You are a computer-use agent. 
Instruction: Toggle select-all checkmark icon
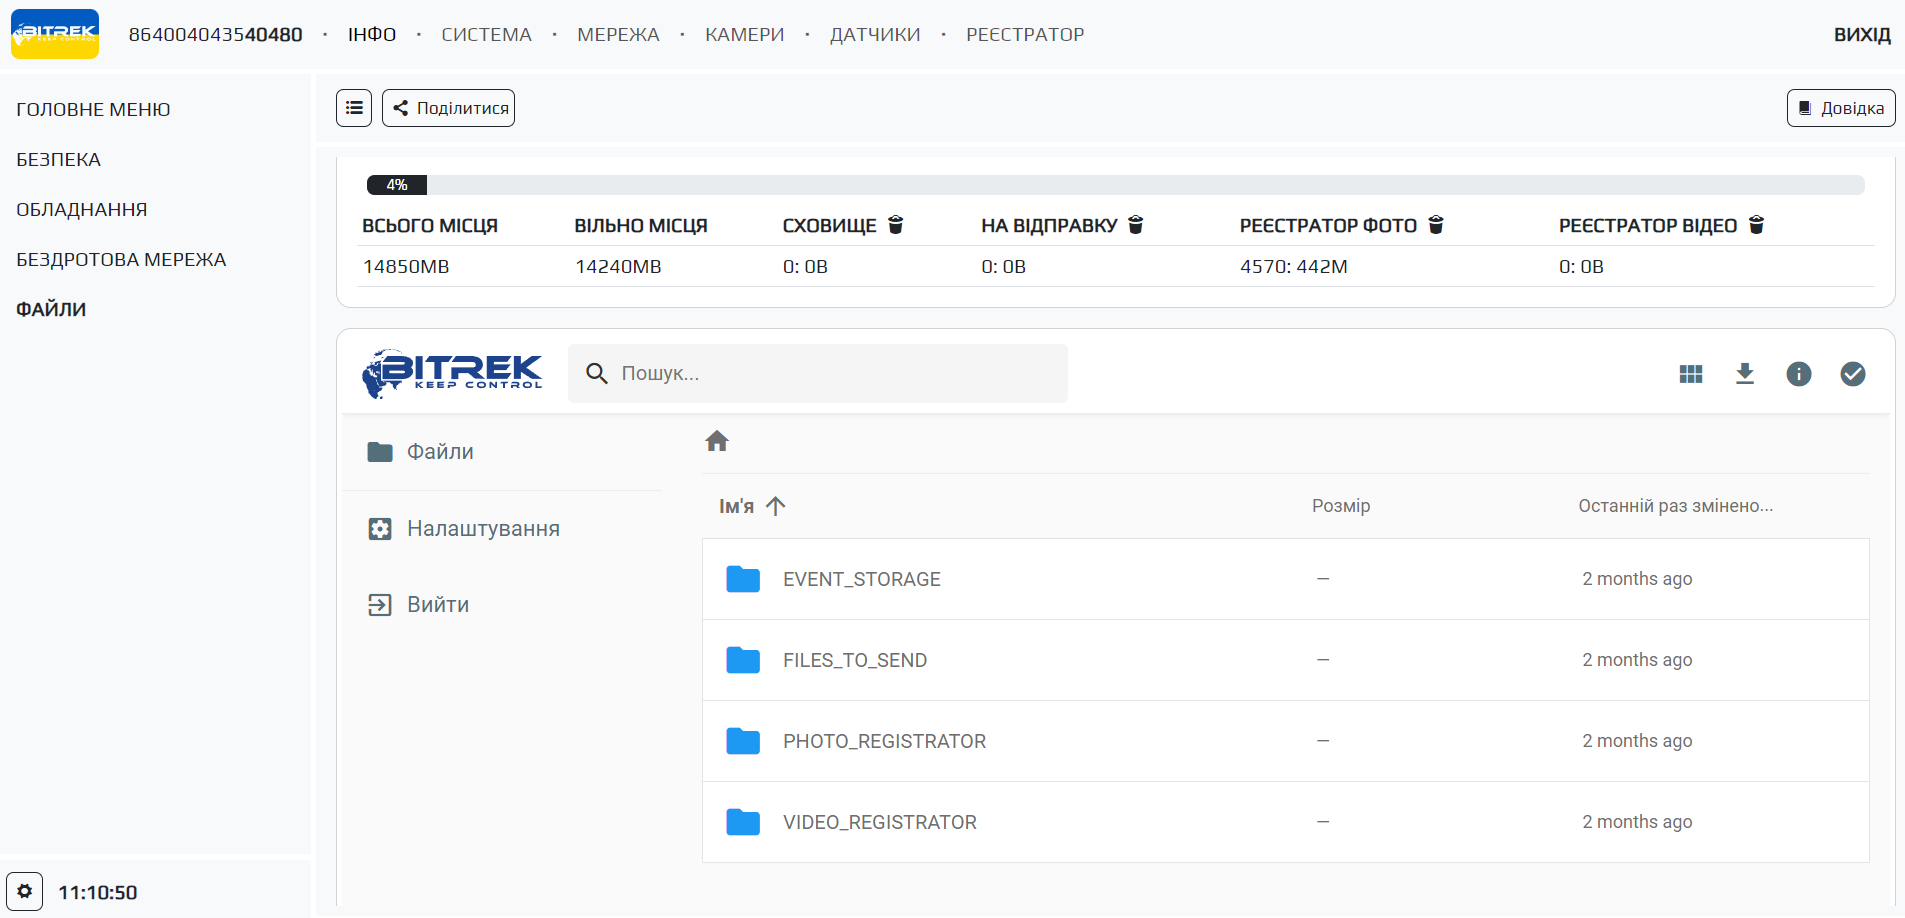pos(1853,374)
